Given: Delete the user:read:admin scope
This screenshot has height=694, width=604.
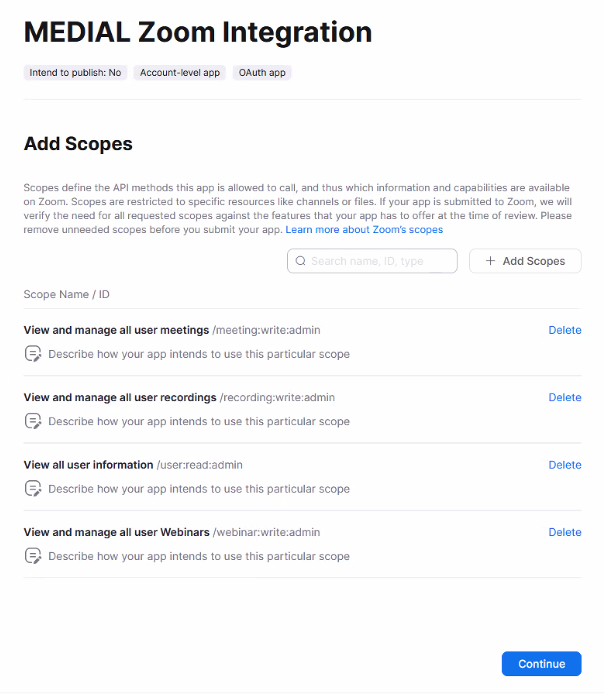Looking at the screenshot, I should click(x=565, y=465).
